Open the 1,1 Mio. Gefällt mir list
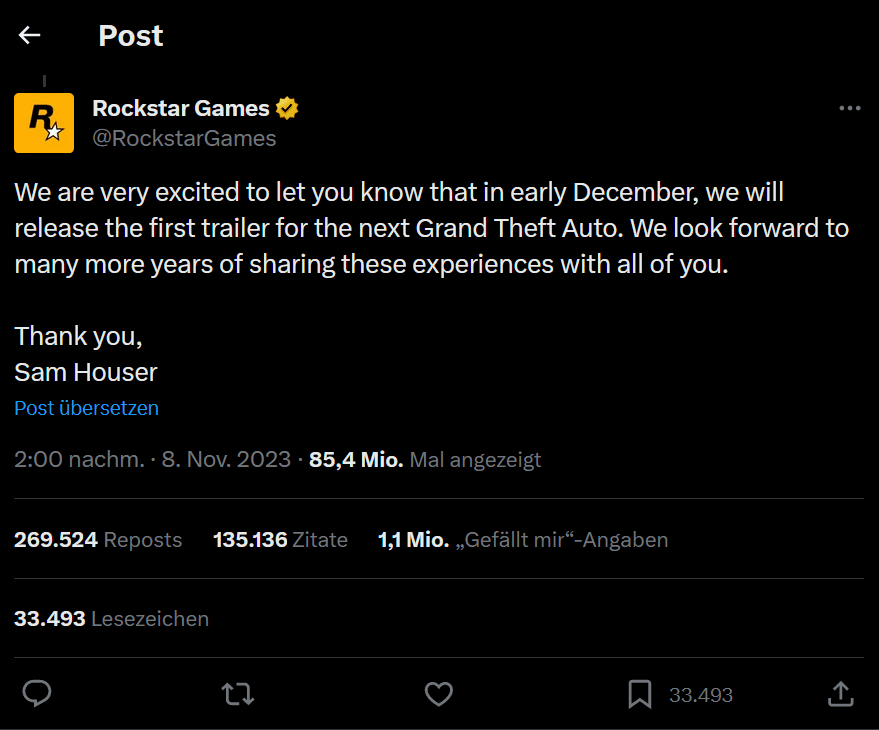Image resolution: width=879 pixels, height=730 pixels. point(523,539)
